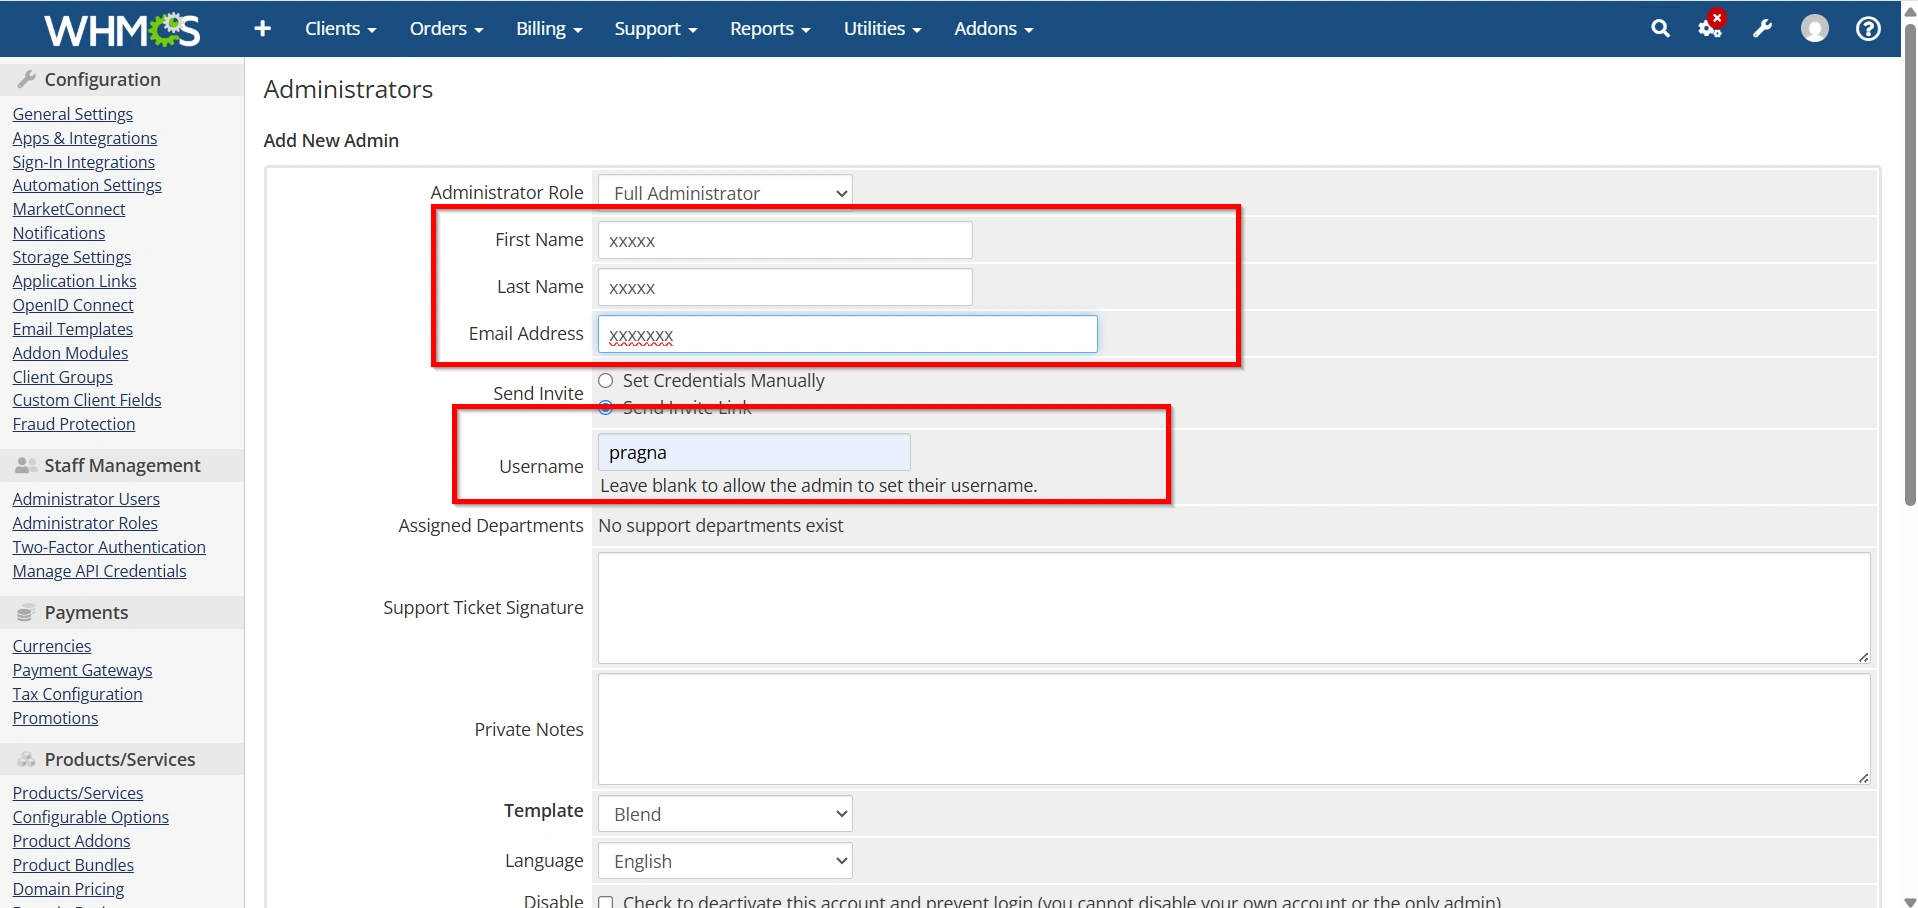Expand the Utilities menu

(x=882, y=29)
